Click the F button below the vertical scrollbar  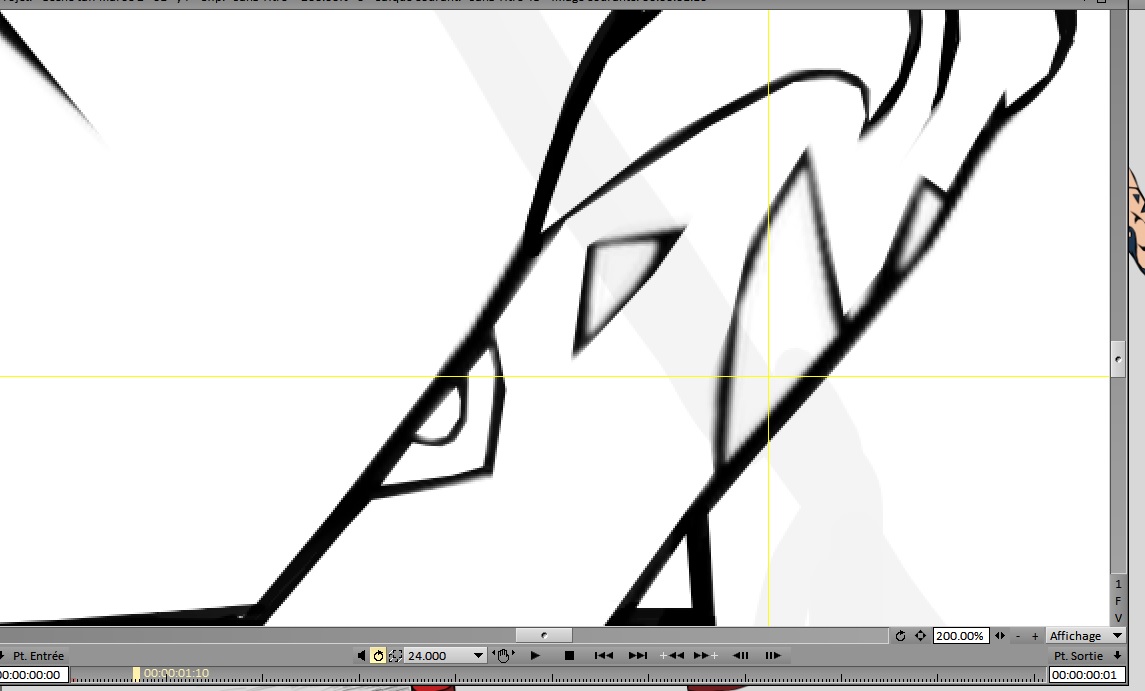pos(1118,601)
